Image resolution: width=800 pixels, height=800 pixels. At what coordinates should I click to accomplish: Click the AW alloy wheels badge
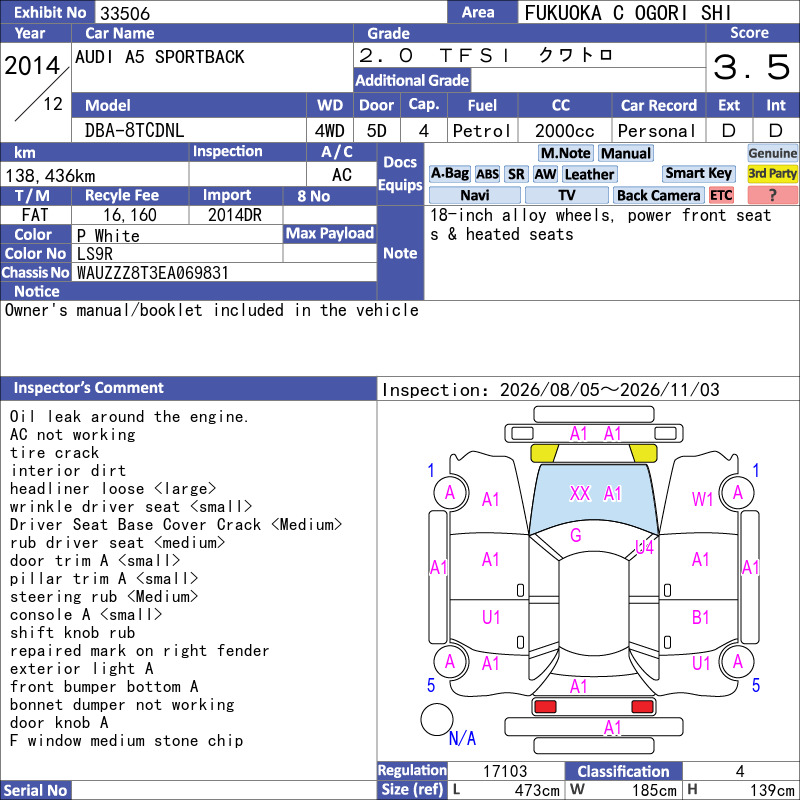click(x=545, y=174)
